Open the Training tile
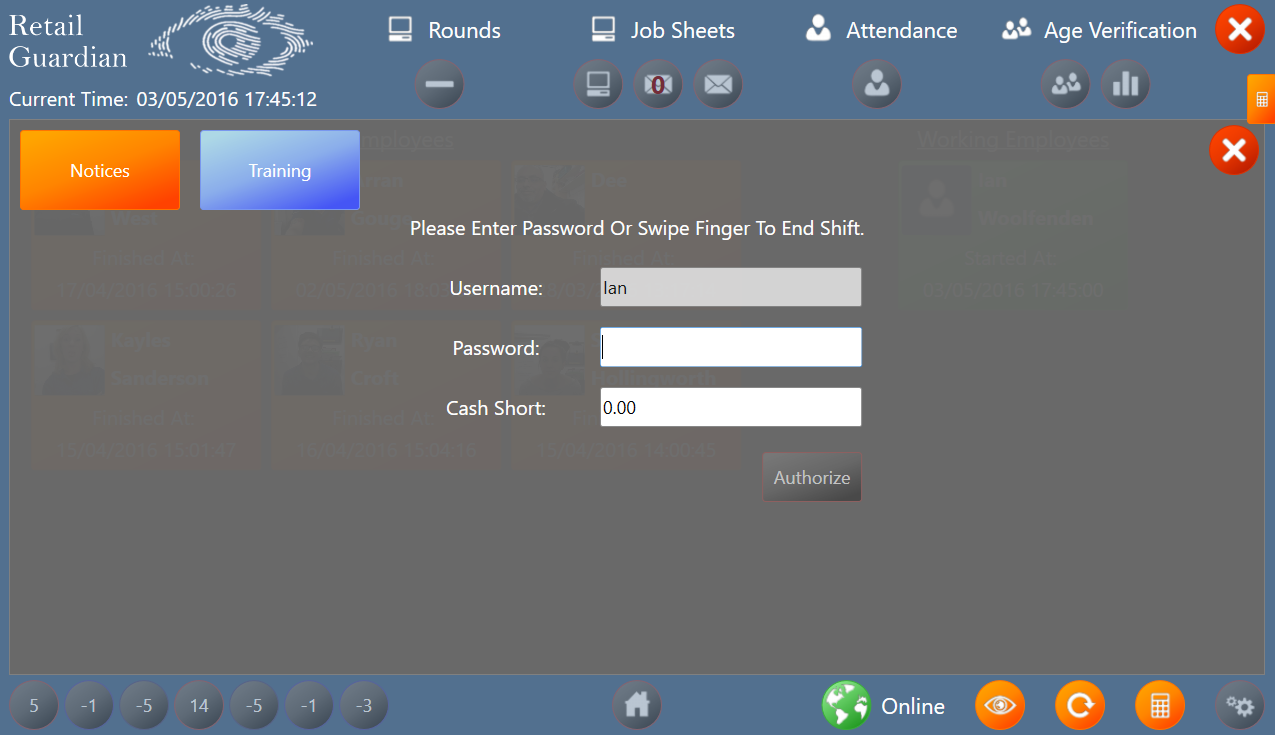The height and width of the screenshot is (735, 1275). click(280, 170)
